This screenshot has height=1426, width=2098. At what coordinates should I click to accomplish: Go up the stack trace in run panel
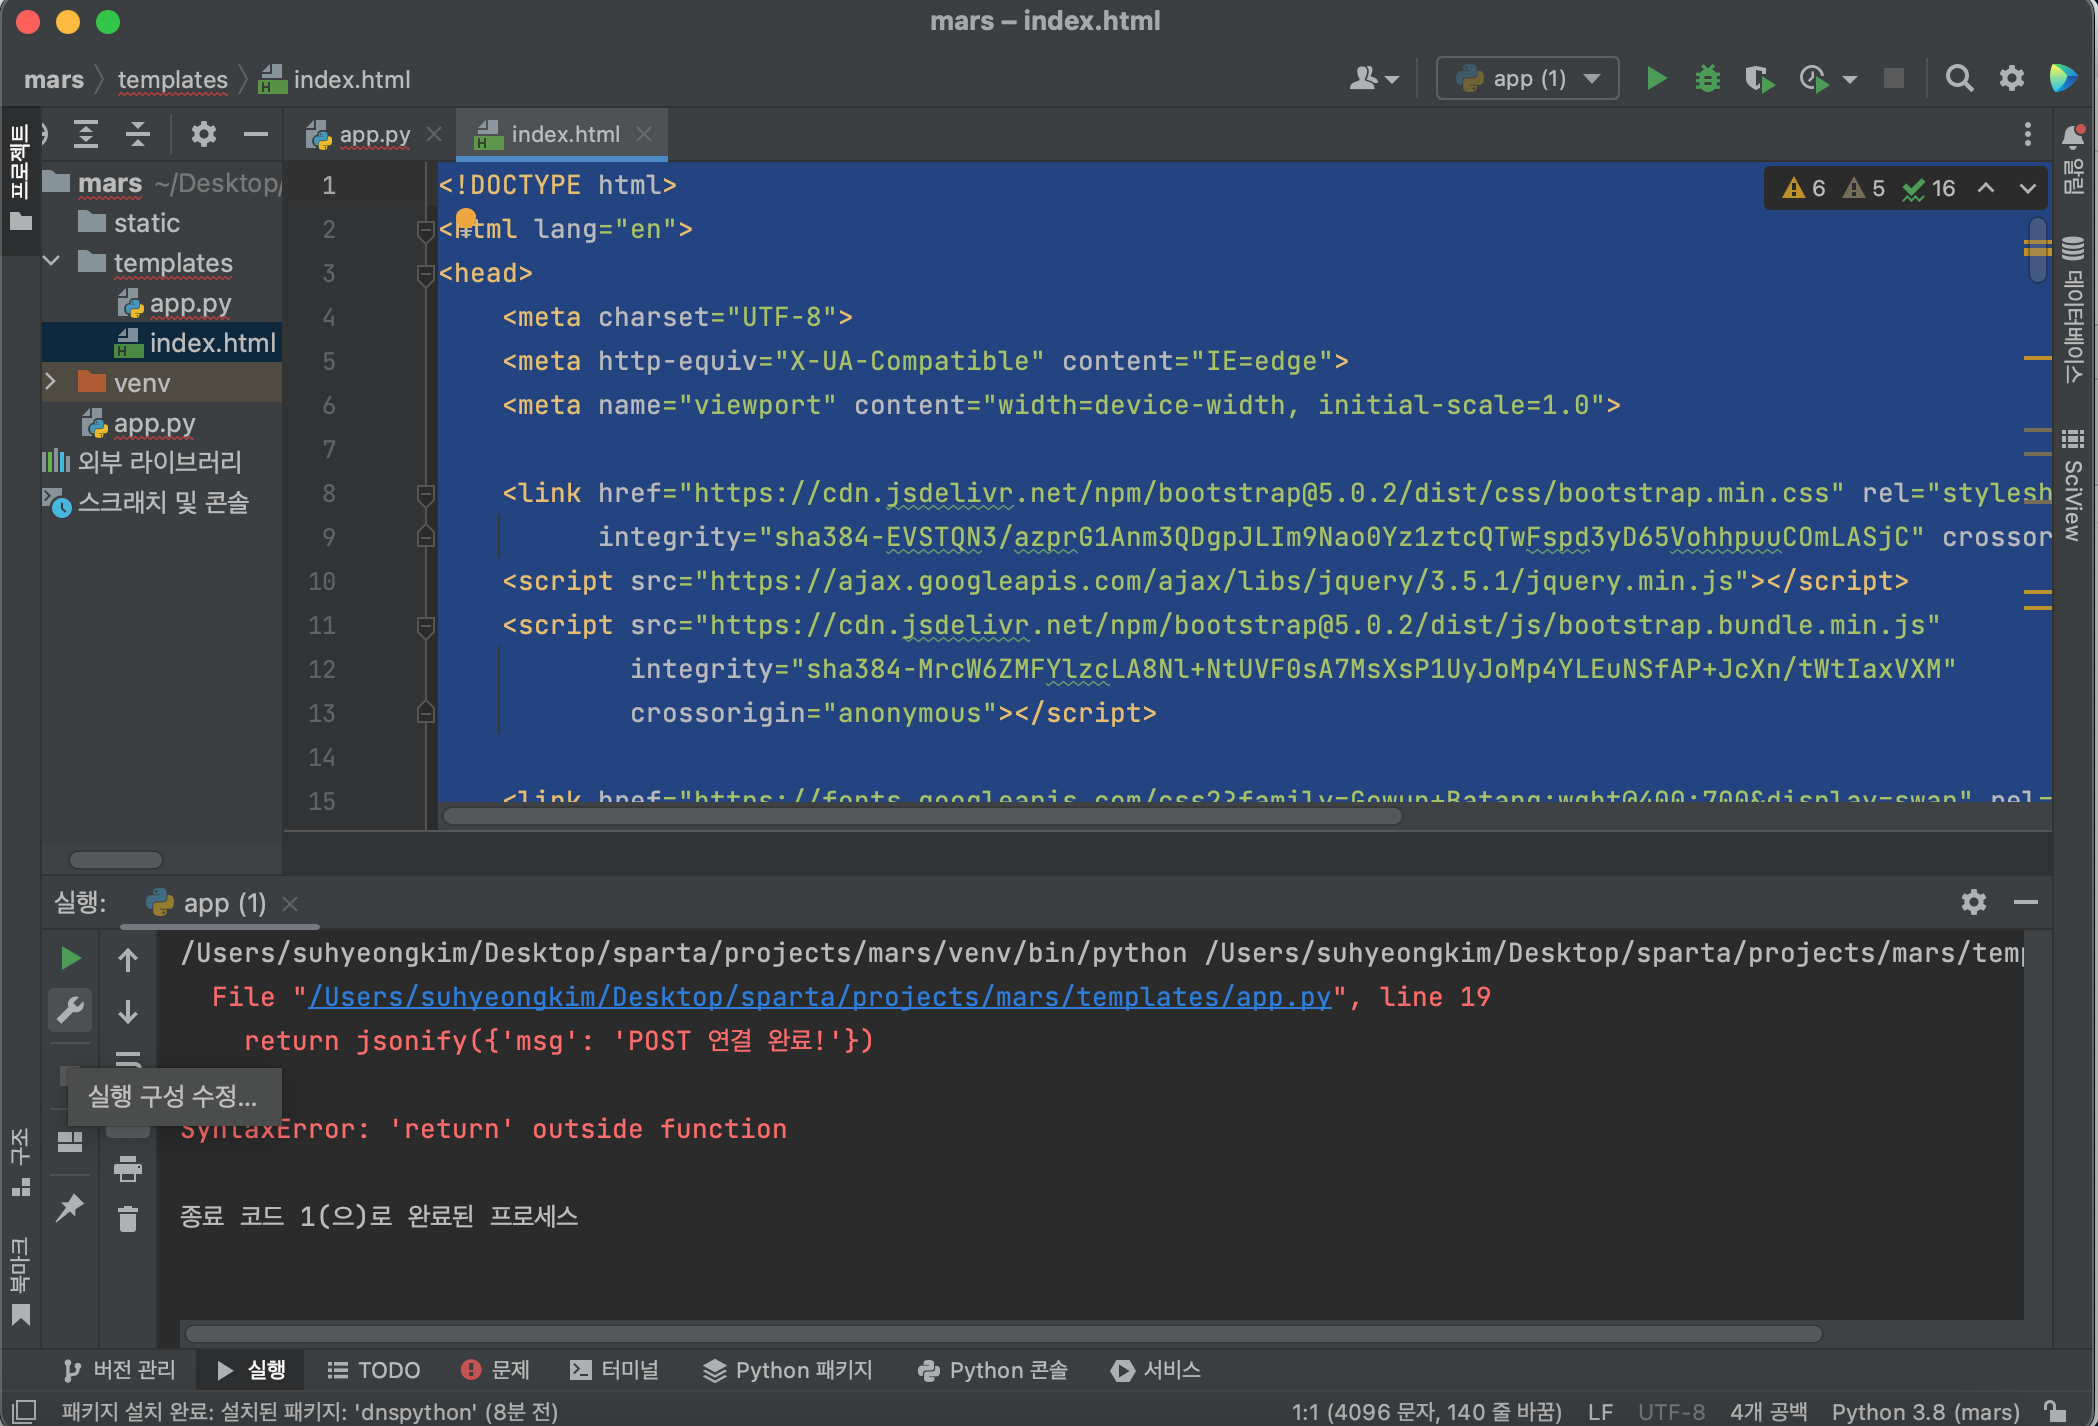pos(128,960)
